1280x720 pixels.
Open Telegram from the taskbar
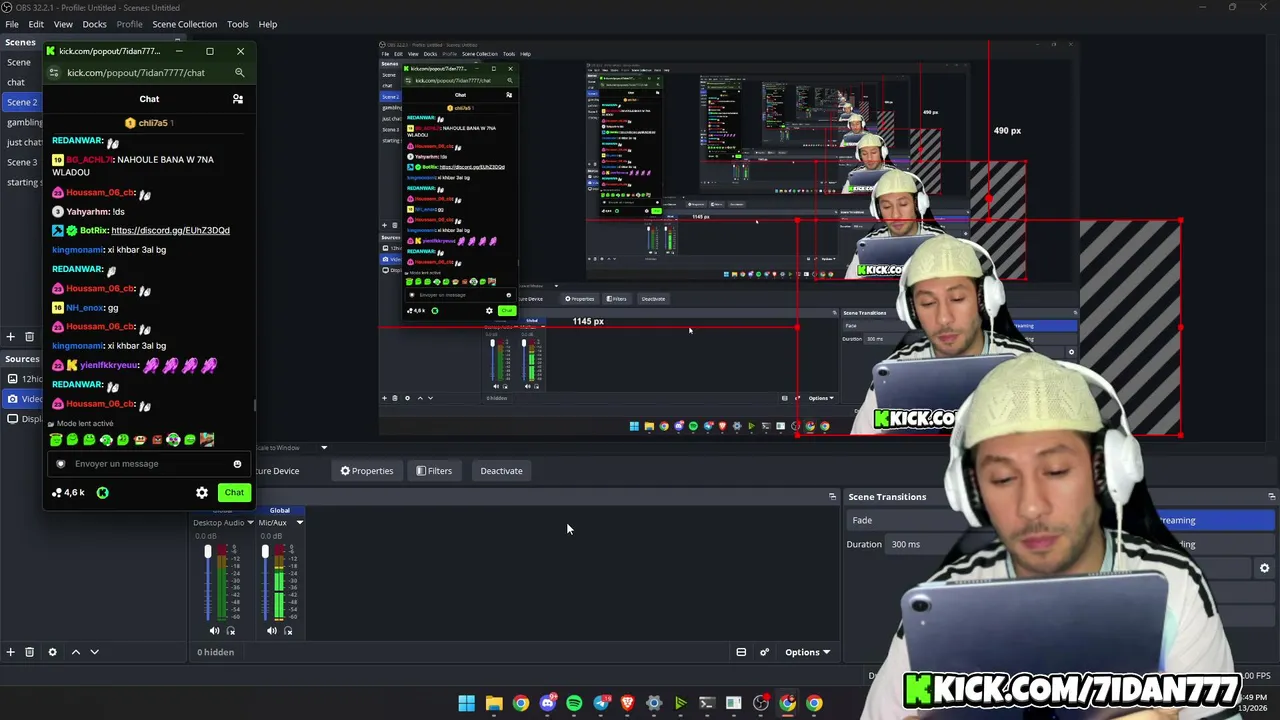point(601,703)
